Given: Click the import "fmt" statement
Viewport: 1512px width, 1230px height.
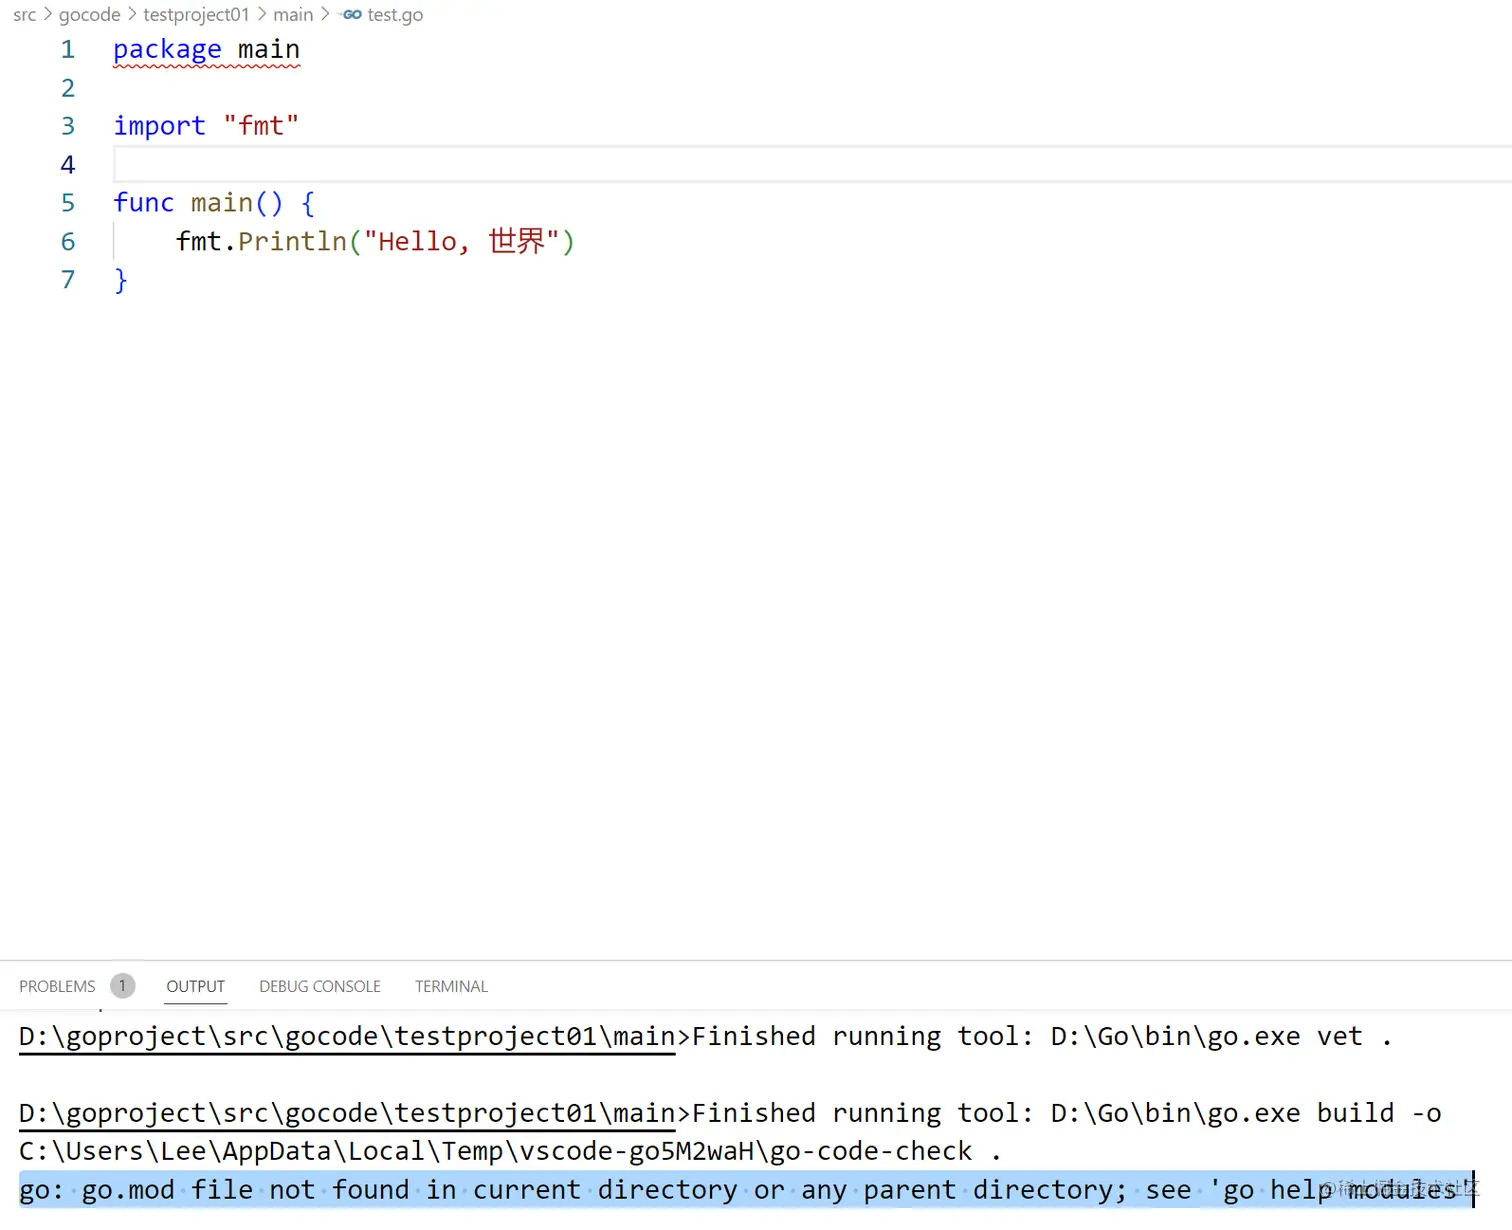Looking at the screenshot, I should click(206, 126).
